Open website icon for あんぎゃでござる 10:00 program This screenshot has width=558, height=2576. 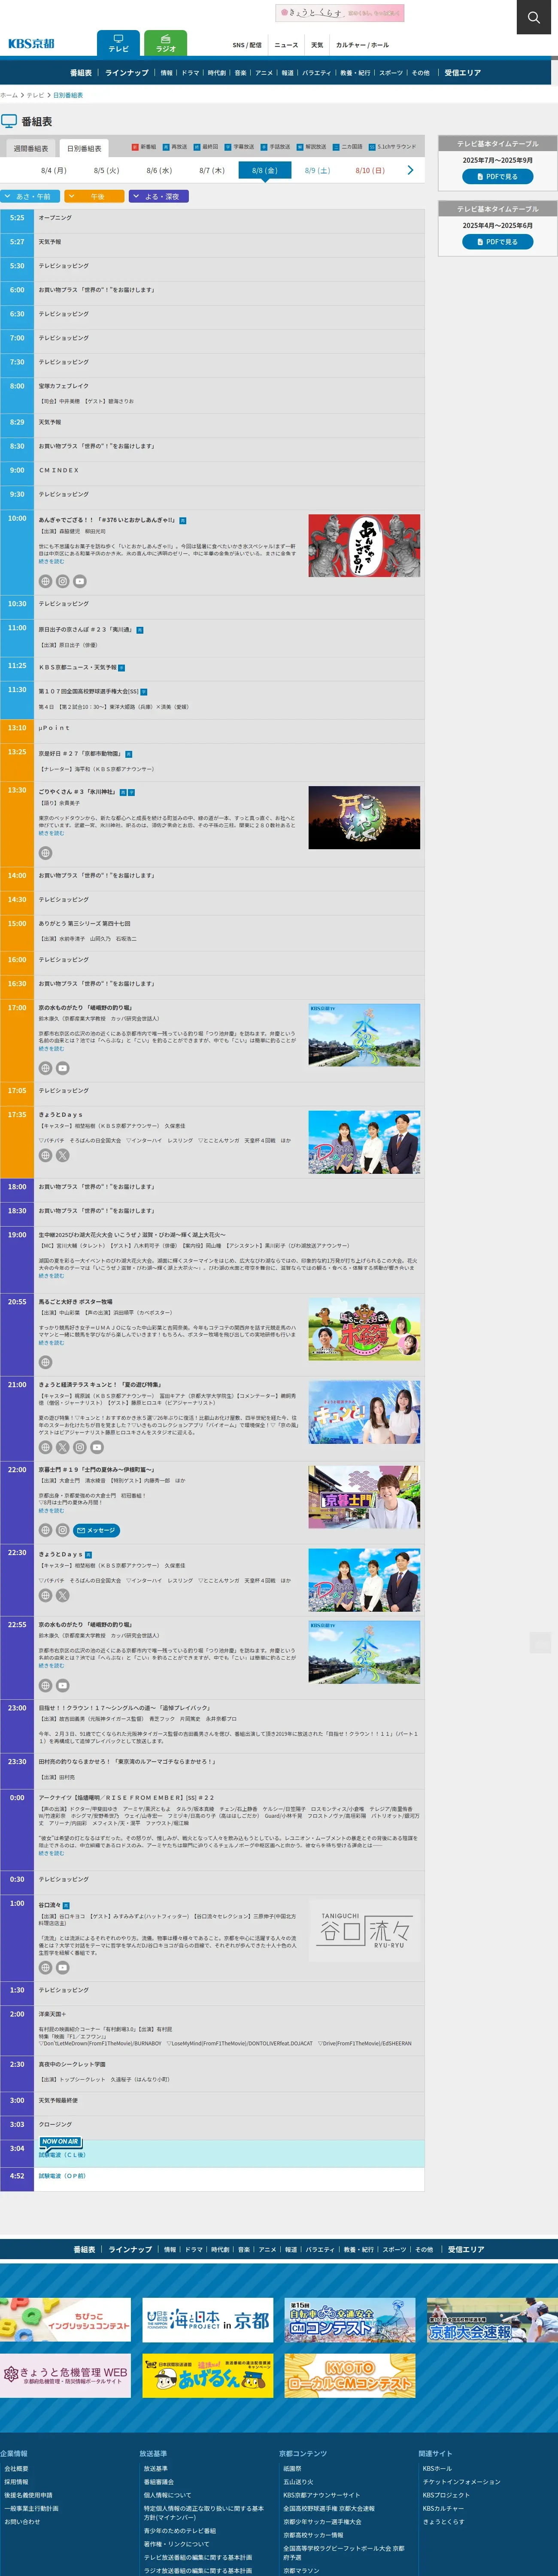click(x=45, y=581)
